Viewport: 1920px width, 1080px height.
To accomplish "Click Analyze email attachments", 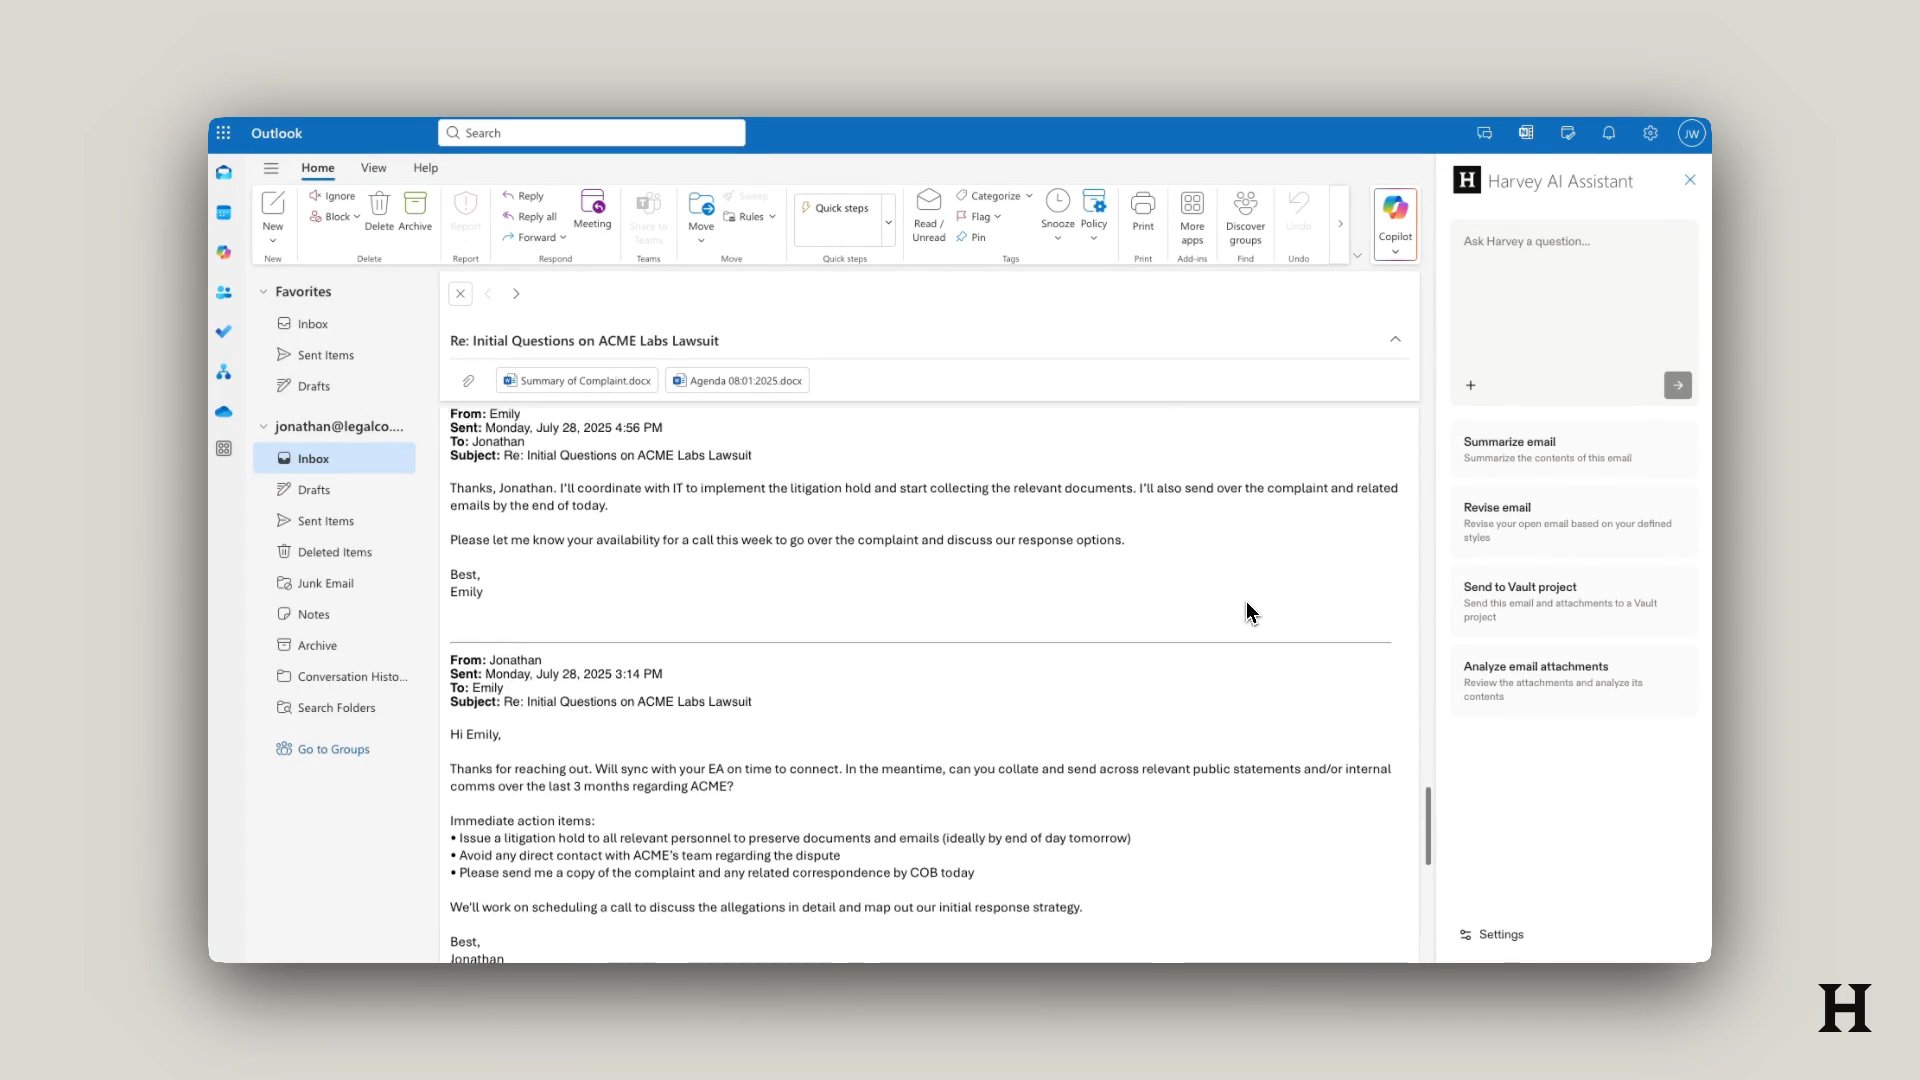I will pyautogui.click(x=1574, y=681).
